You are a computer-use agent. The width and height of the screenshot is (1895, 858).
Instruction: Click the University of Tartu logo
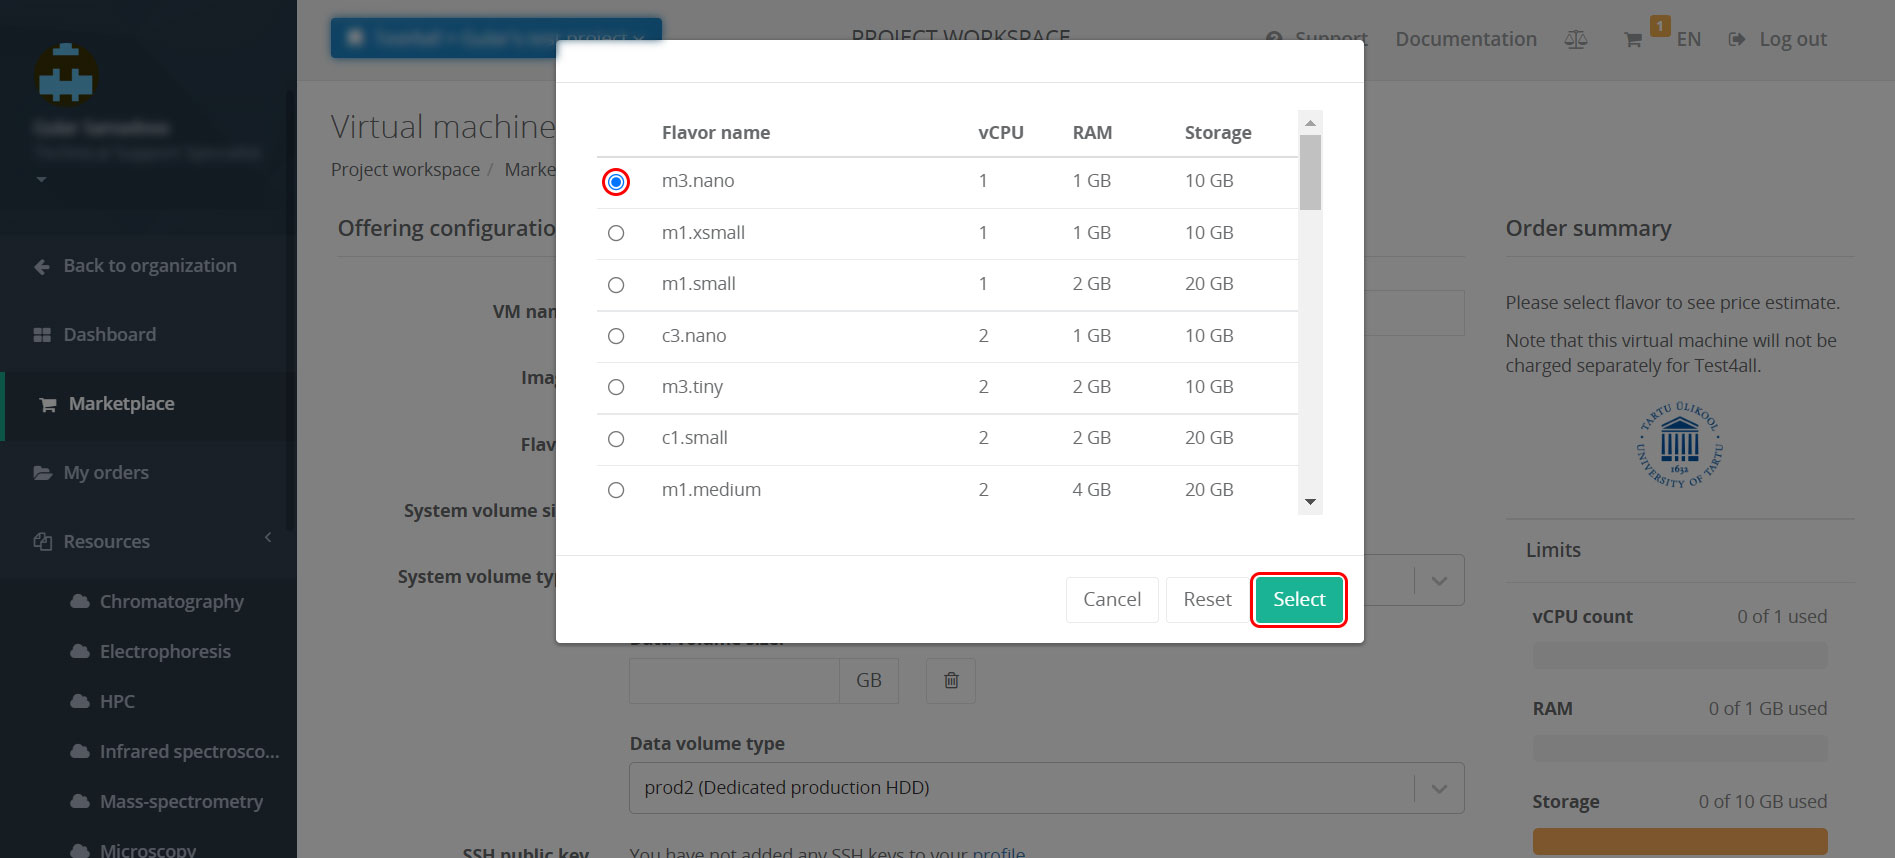(x=1680, y=445)
